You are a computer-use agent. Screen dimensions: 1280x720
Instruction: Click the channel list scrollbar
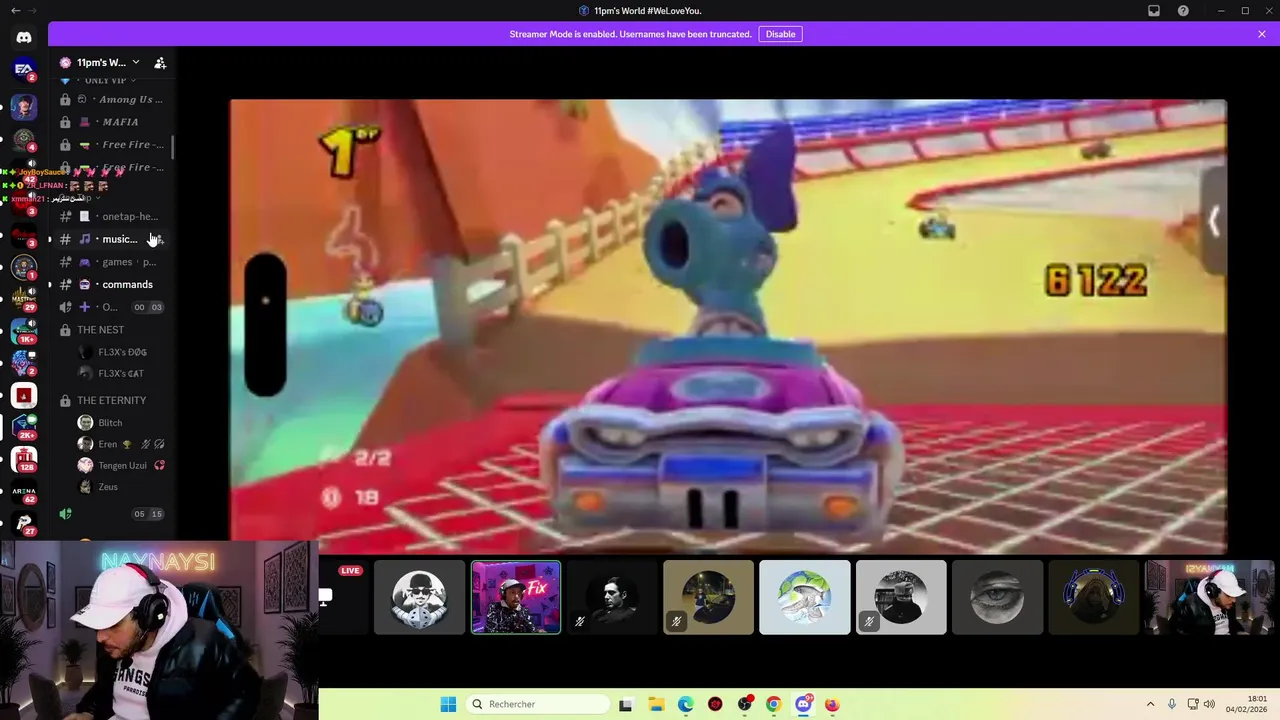[172, 146]
